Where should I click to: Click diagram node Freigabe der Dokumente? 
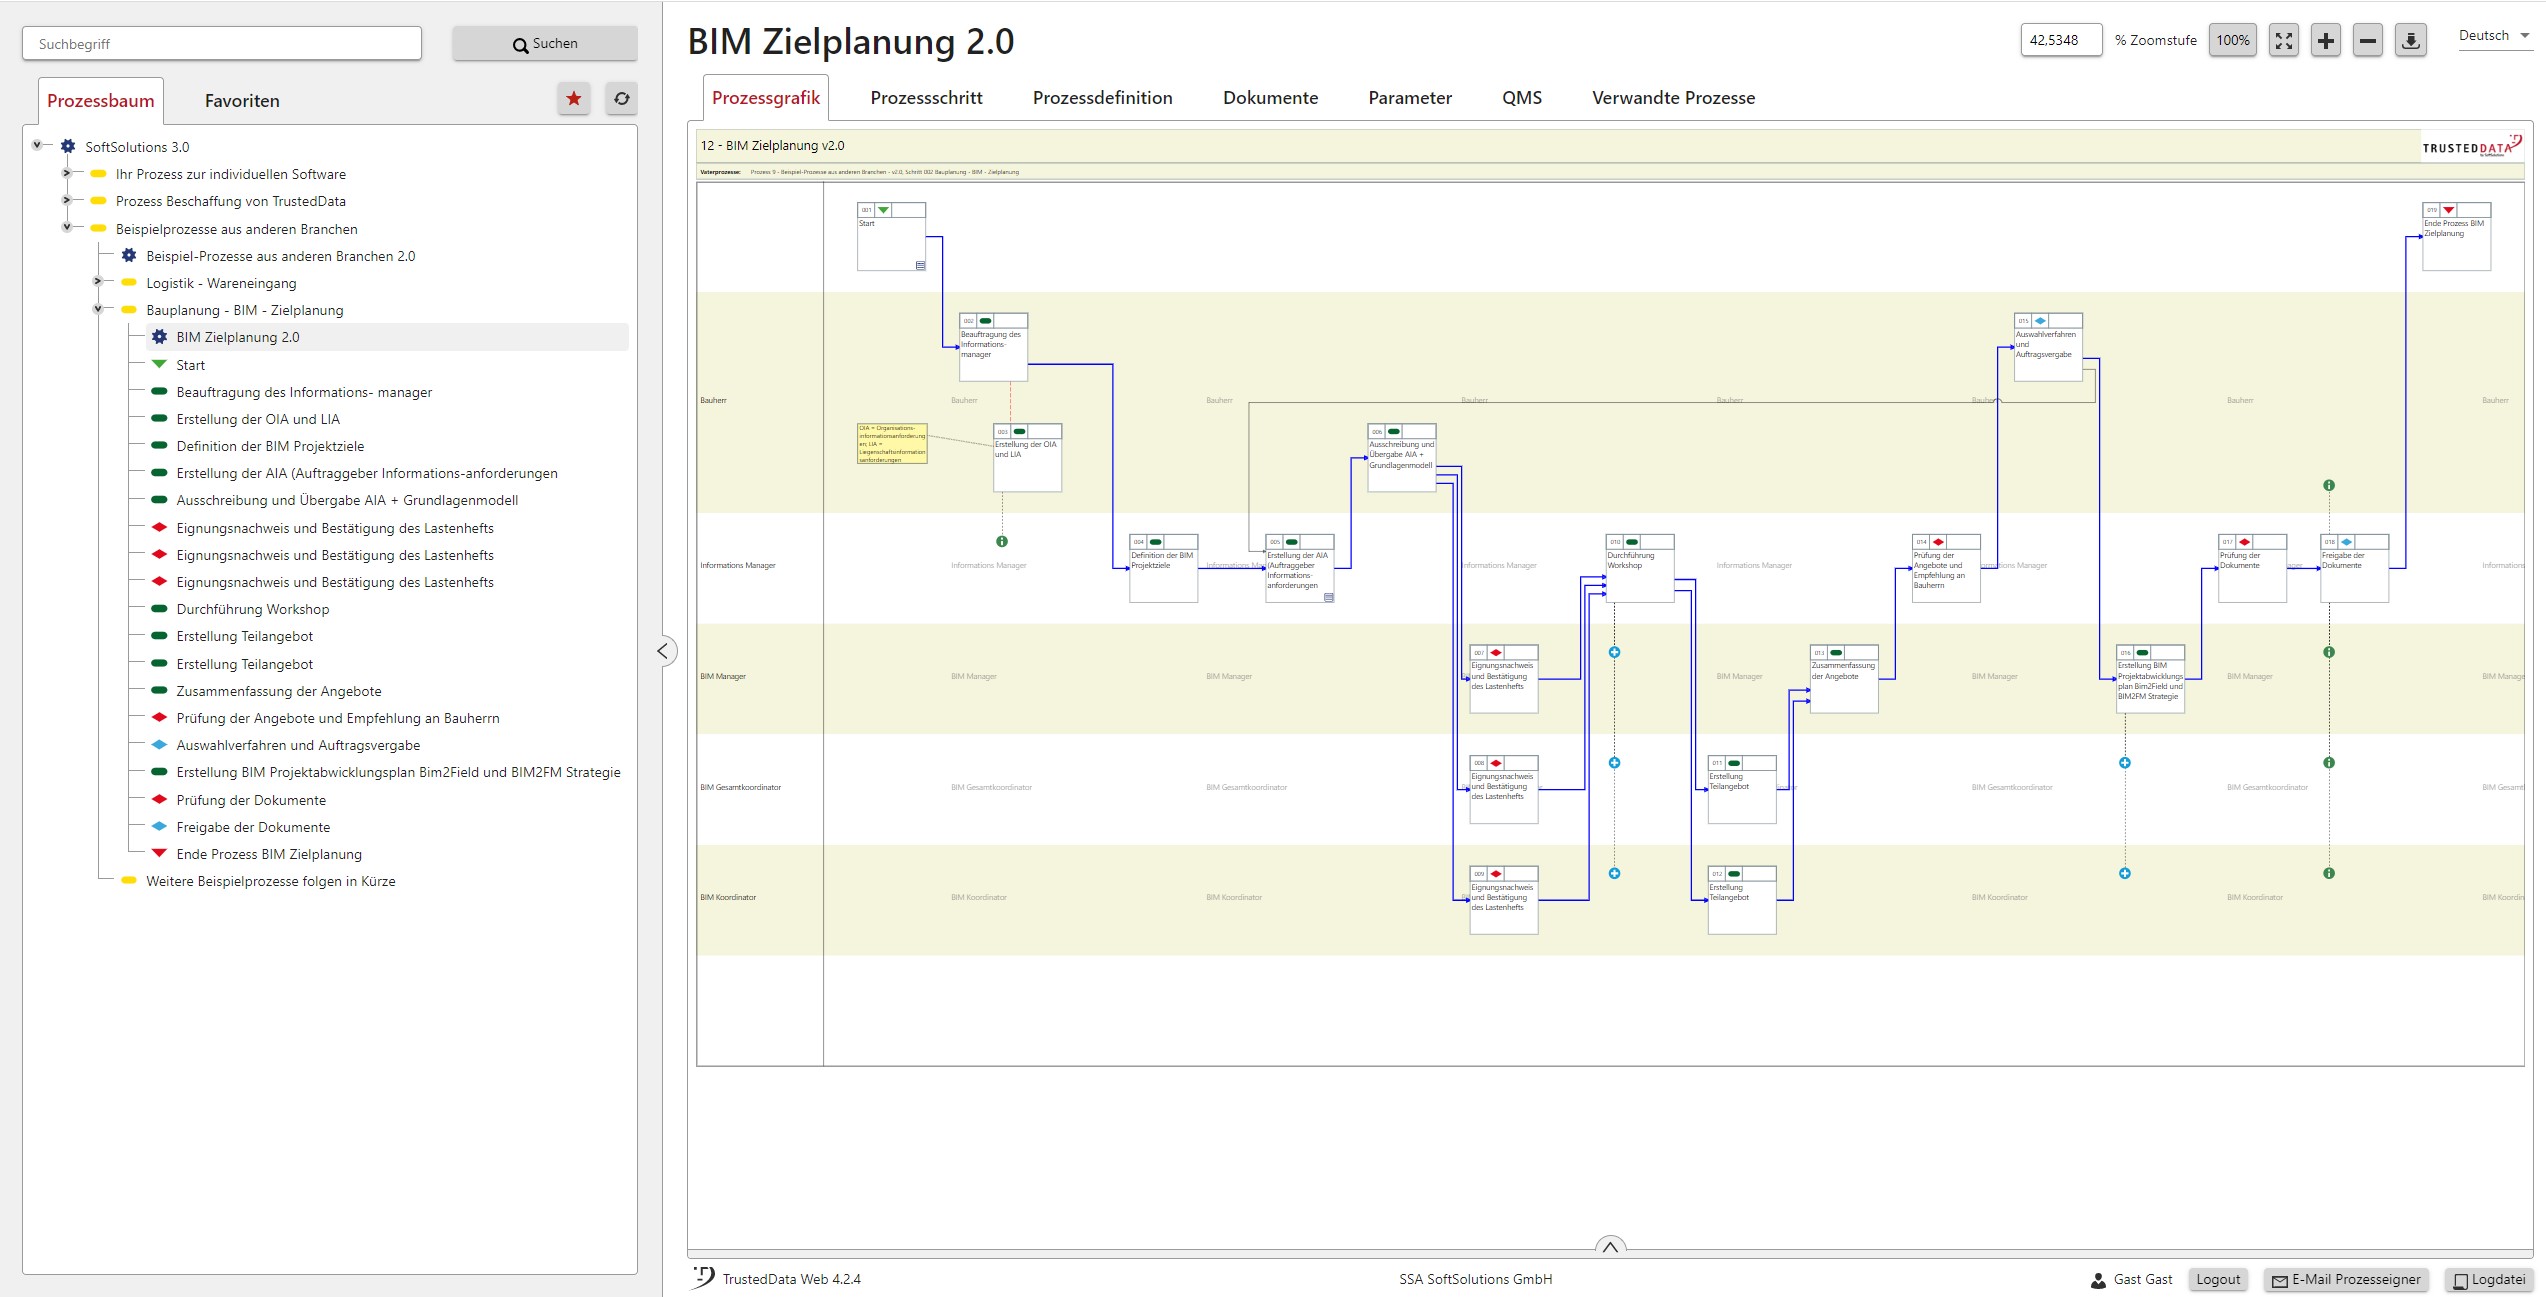click(2354, 568)
